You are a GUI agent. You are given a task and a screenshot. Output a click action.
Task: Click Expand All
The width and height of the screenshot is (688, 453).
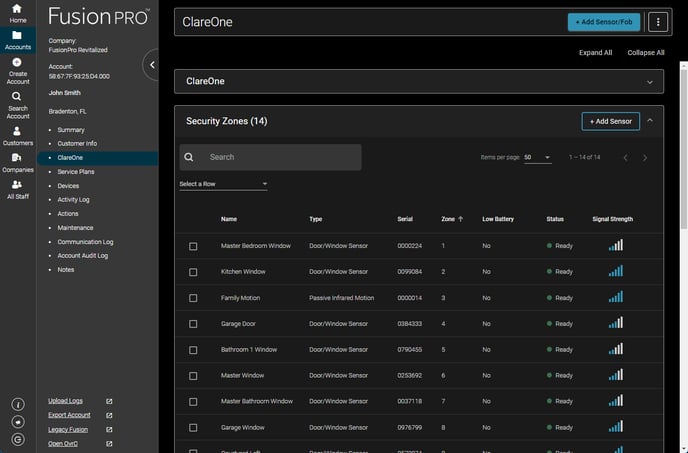(595, 53)
